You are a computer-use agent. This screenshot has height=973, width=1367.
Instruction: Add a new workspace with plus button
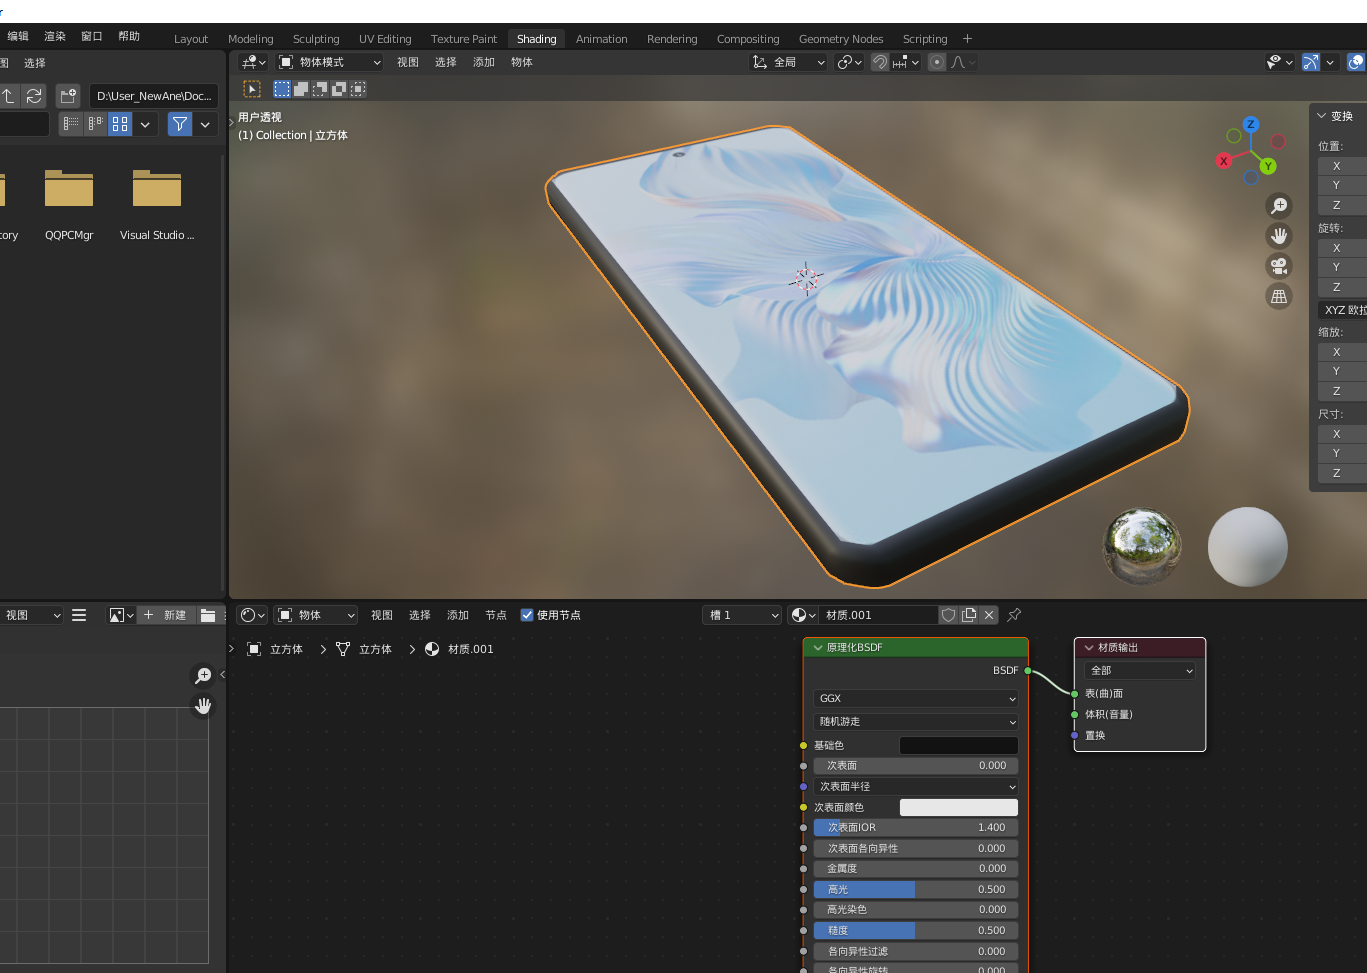[x=967, y=39]
